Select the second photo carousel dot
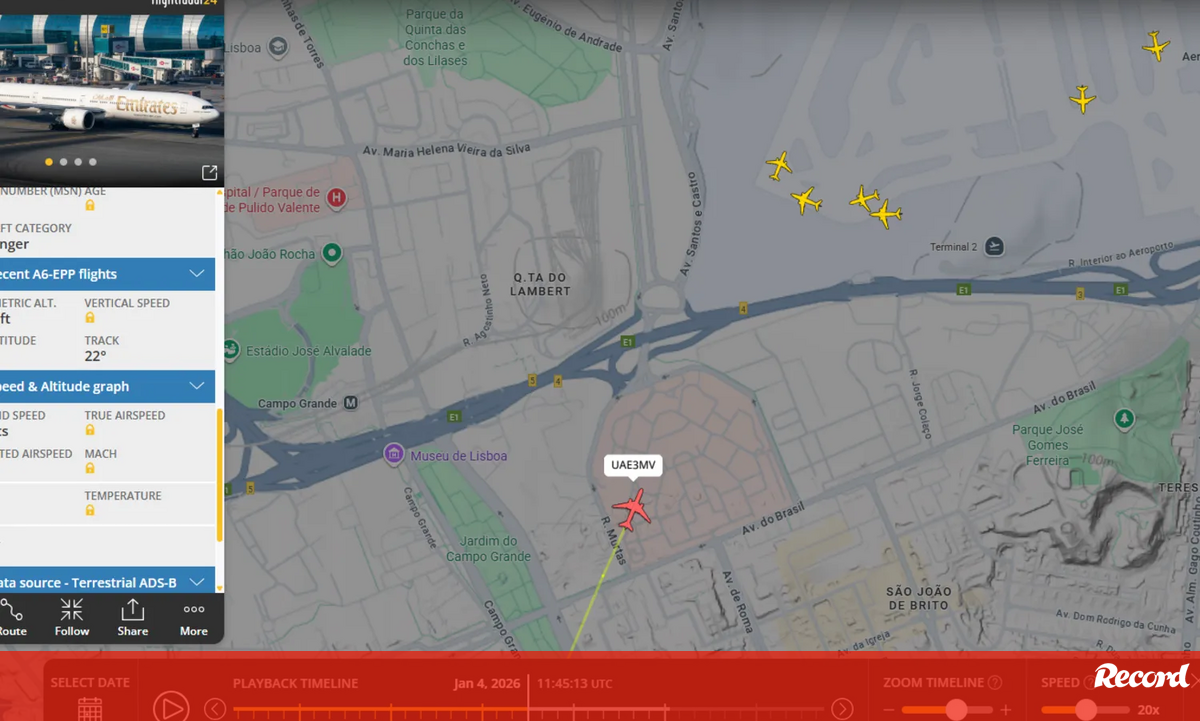This screenshot has width=1200, height=721. pos(64,162)
